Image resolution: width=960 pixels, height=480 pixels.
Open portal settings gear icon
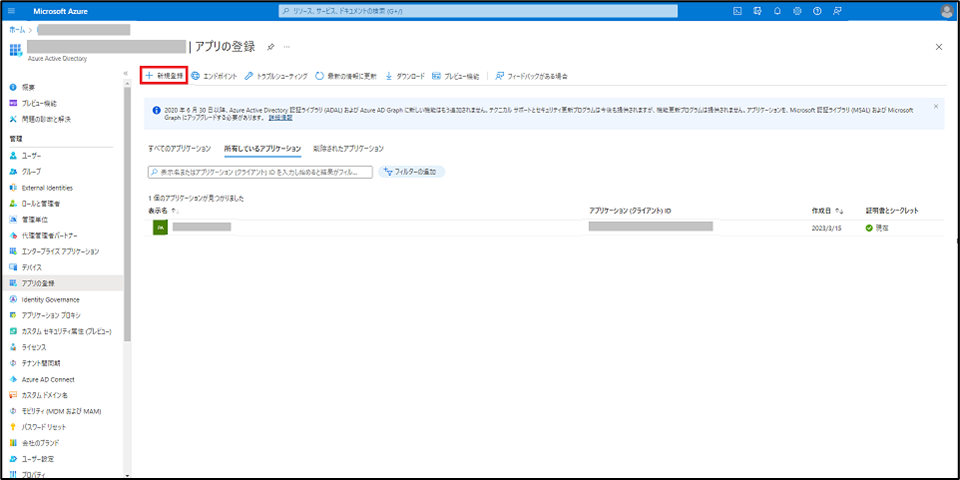click(797, 10)
